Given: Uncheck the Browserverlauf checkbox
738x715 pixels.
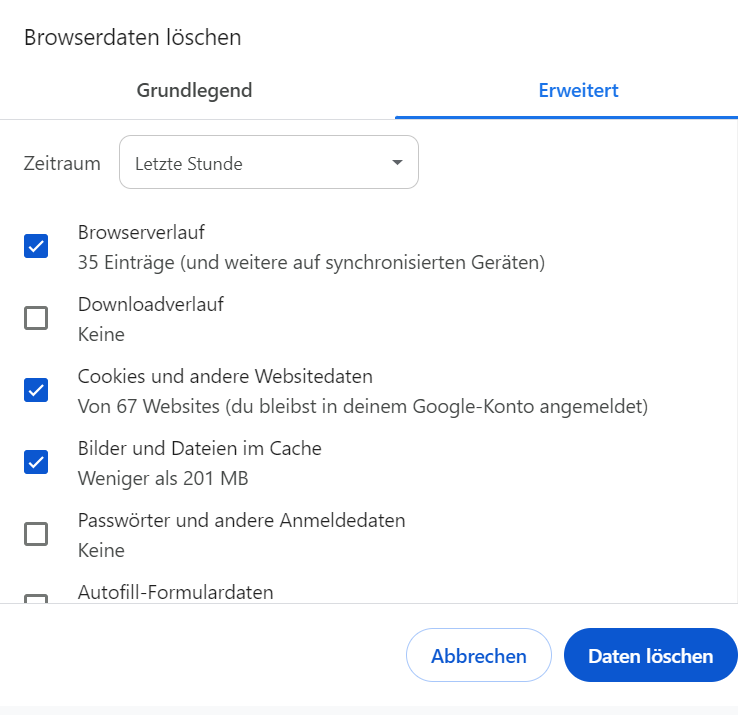Looking at the screenshot, I should (36, 246).
